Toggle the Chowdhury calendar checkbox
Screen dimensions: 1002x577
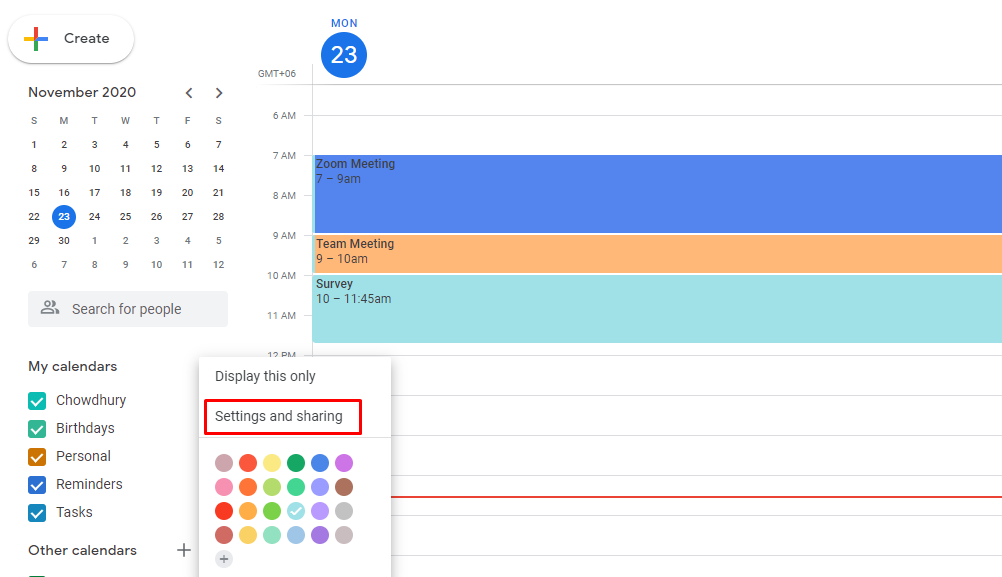pos(37,401)
